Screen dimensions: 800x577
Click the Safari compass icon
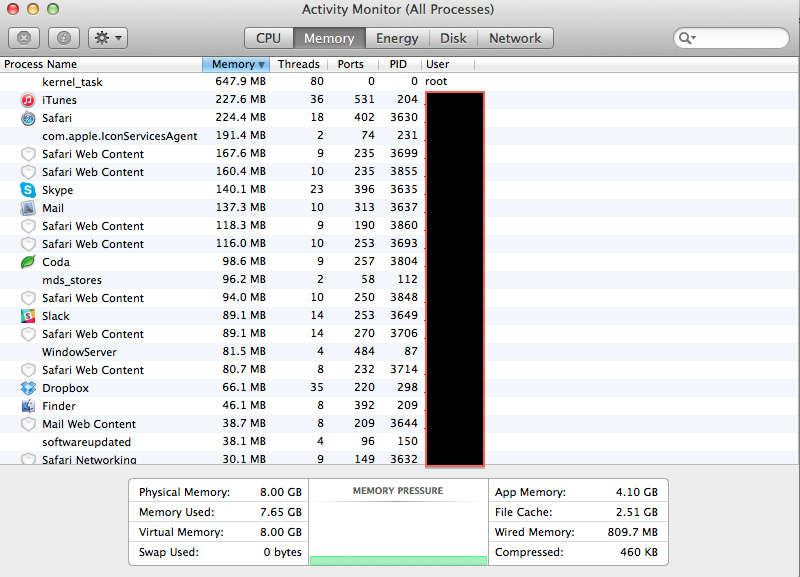click(28, 118)
